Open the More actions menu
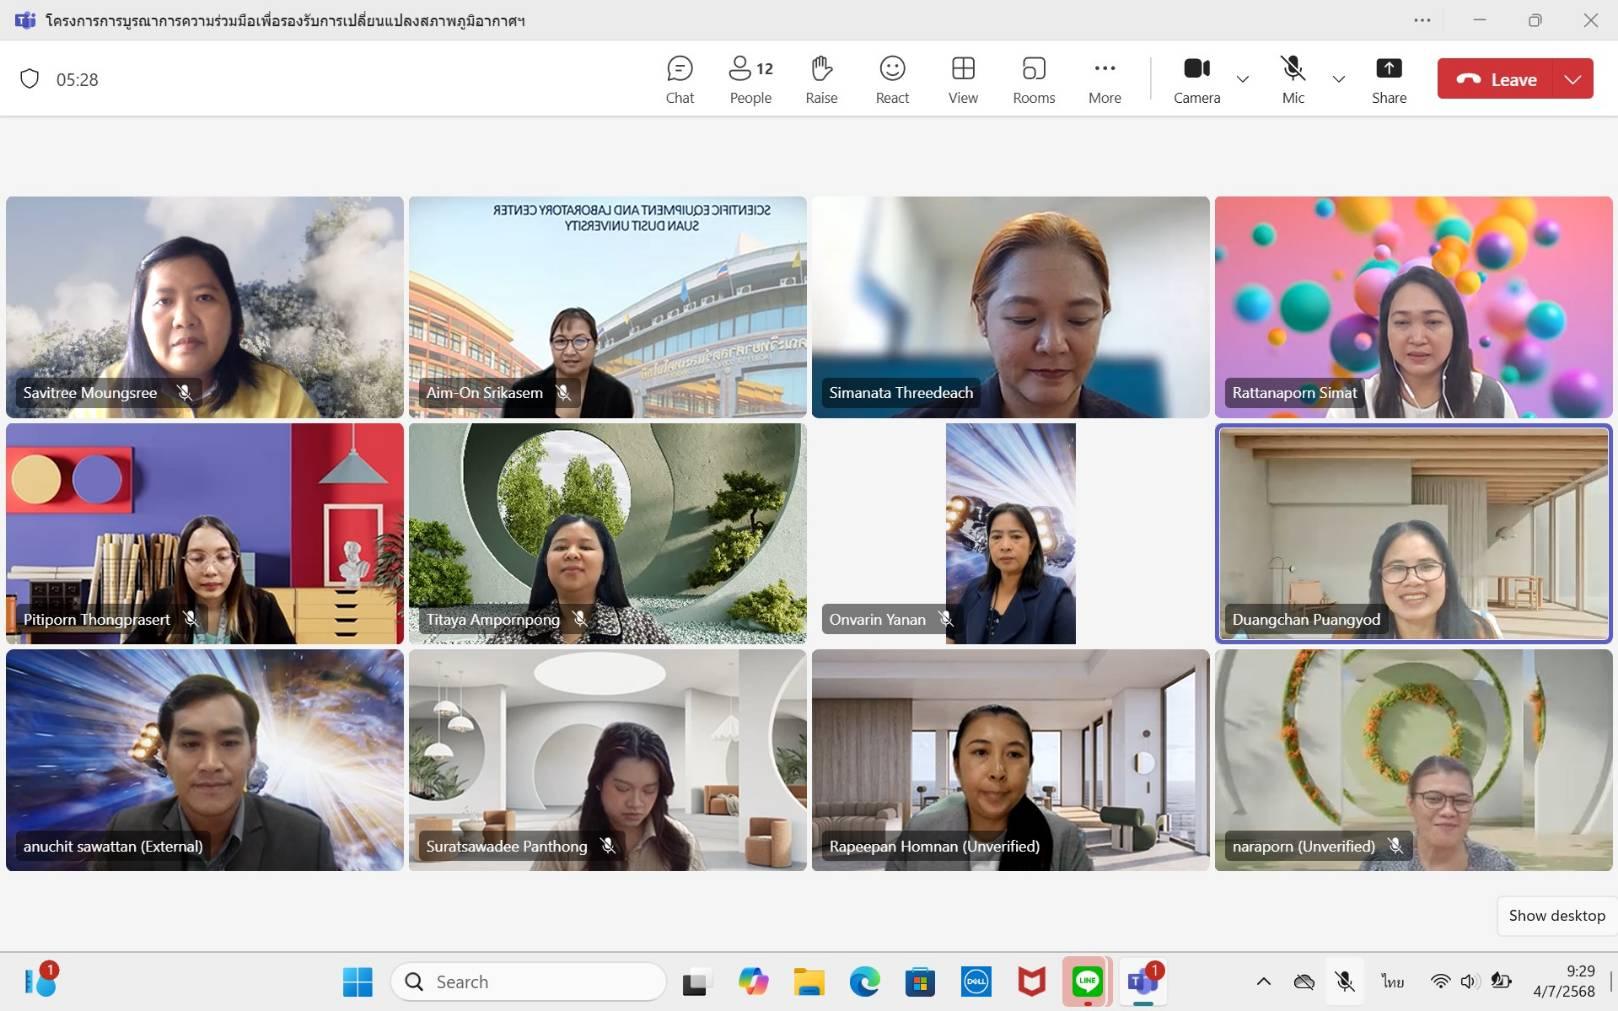 point(1104,79)
